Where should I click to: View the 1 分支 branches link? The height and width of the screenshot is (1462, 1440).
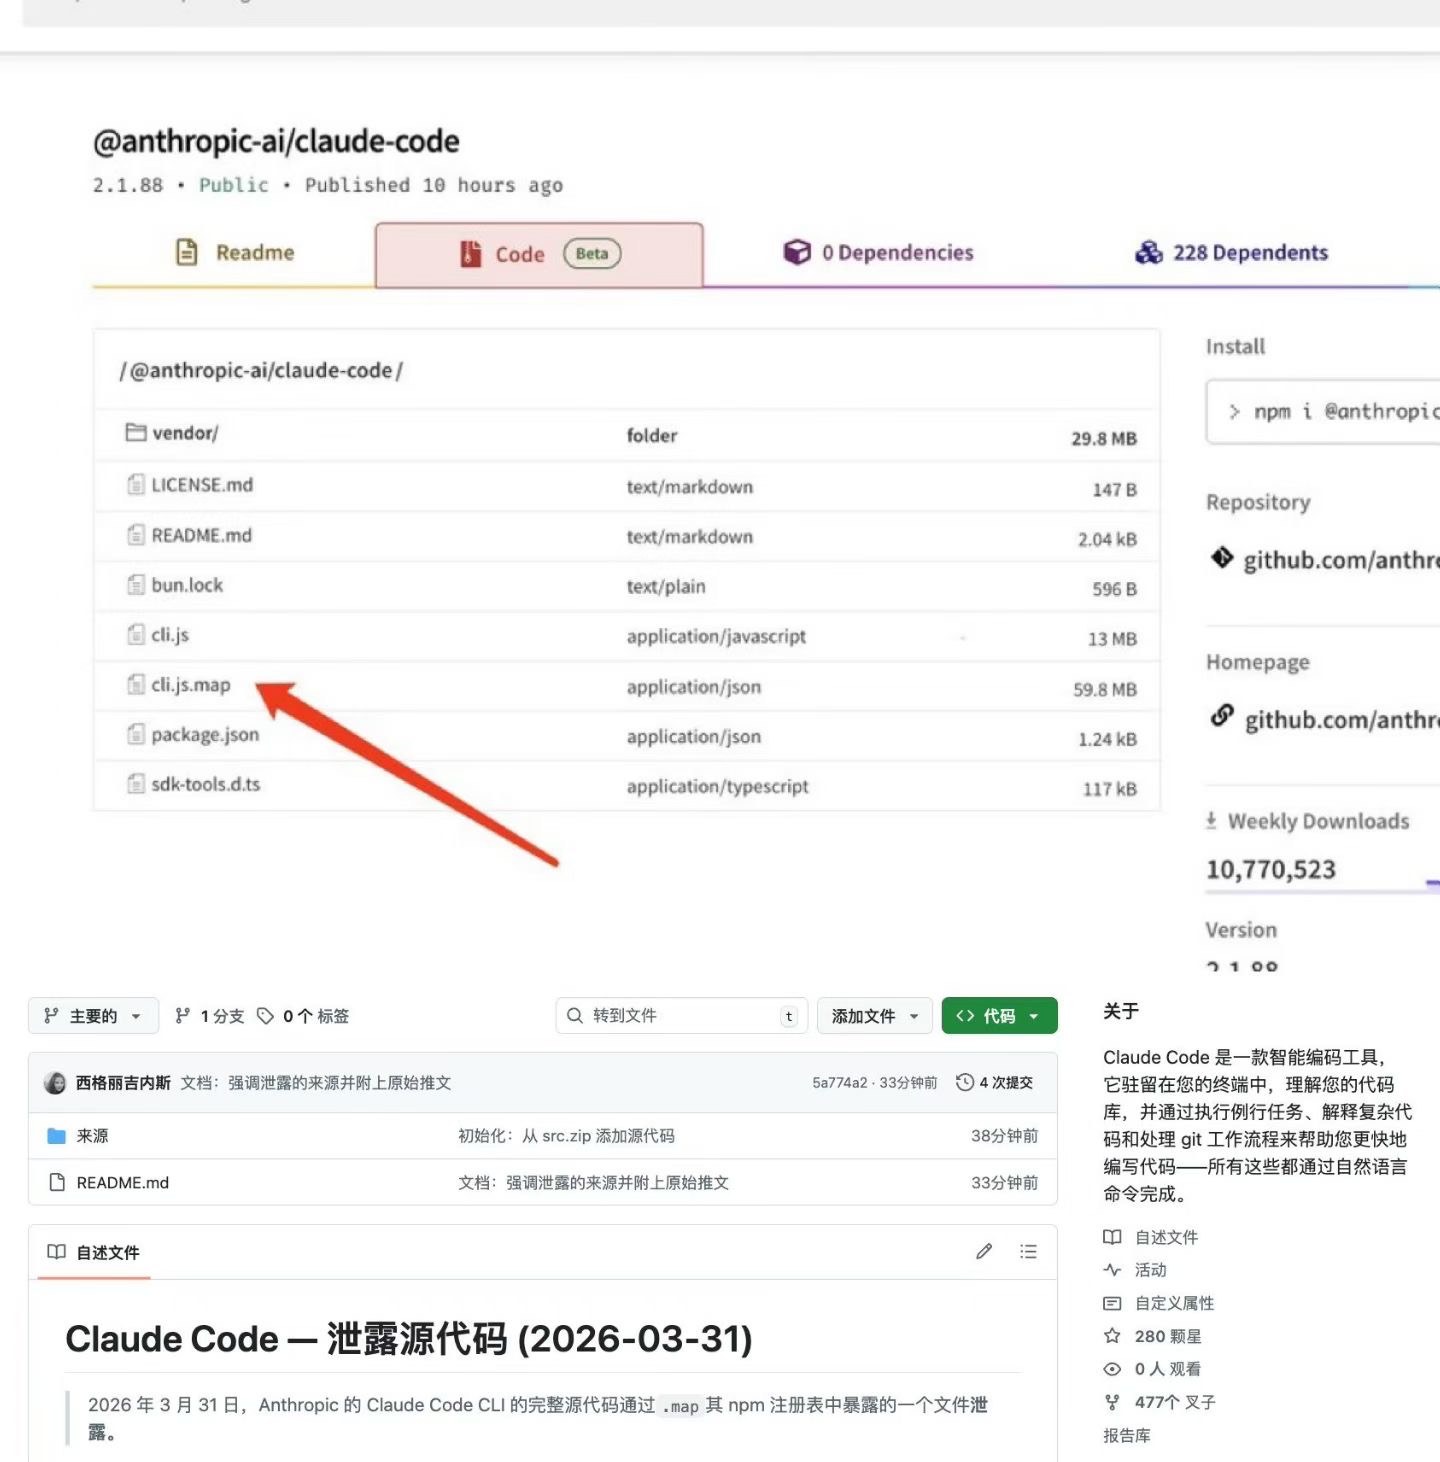pyautogui.click(x=210, y=1016)
